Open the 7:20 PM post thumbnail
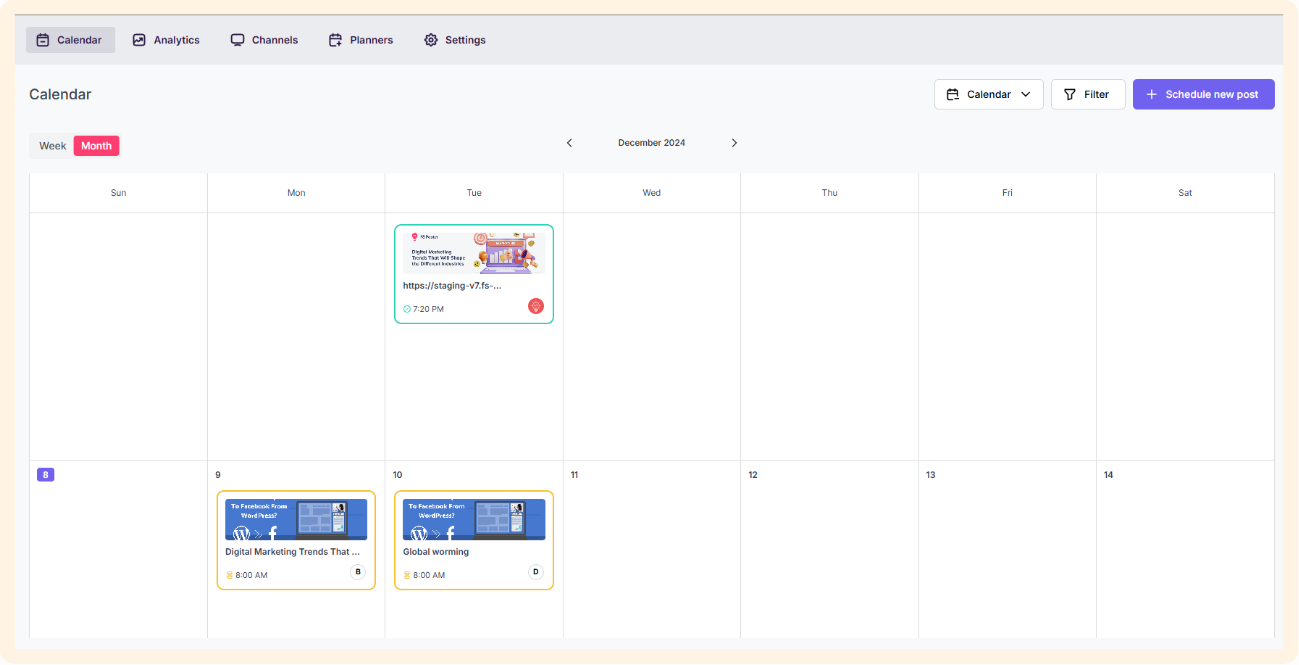 point(474,253)
